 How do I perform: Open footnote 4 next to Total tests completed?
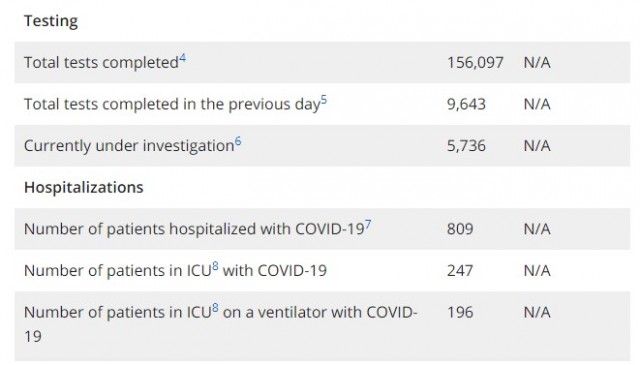tap(182, 58)
